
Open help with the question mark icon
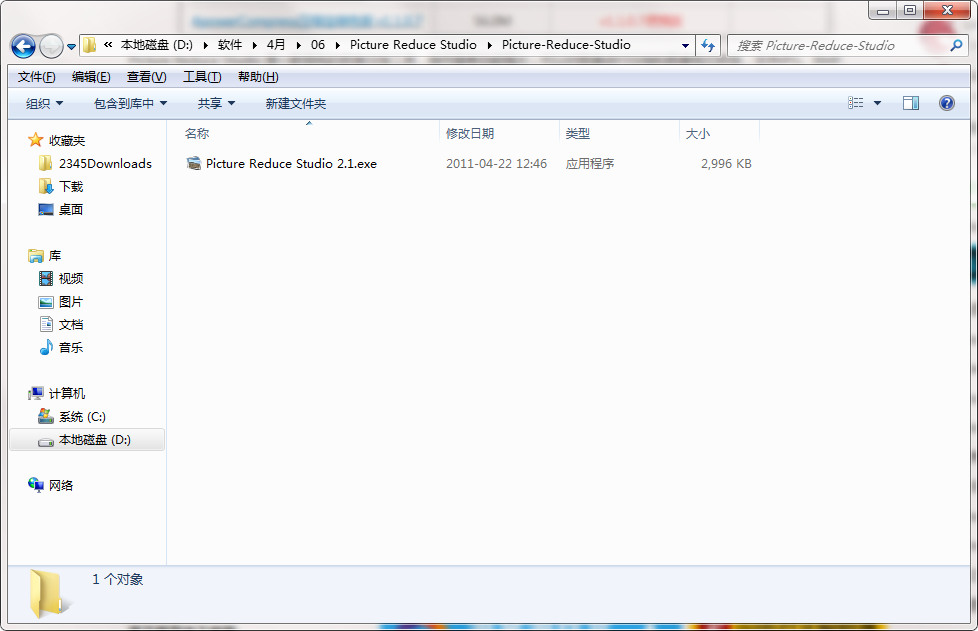click(x=946, y=103)
